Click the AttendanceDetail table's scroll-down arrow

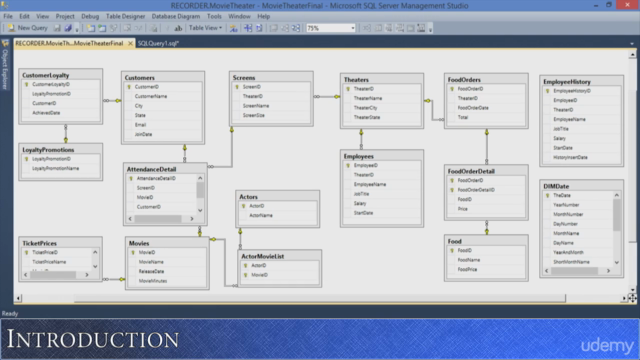point(200,210)
